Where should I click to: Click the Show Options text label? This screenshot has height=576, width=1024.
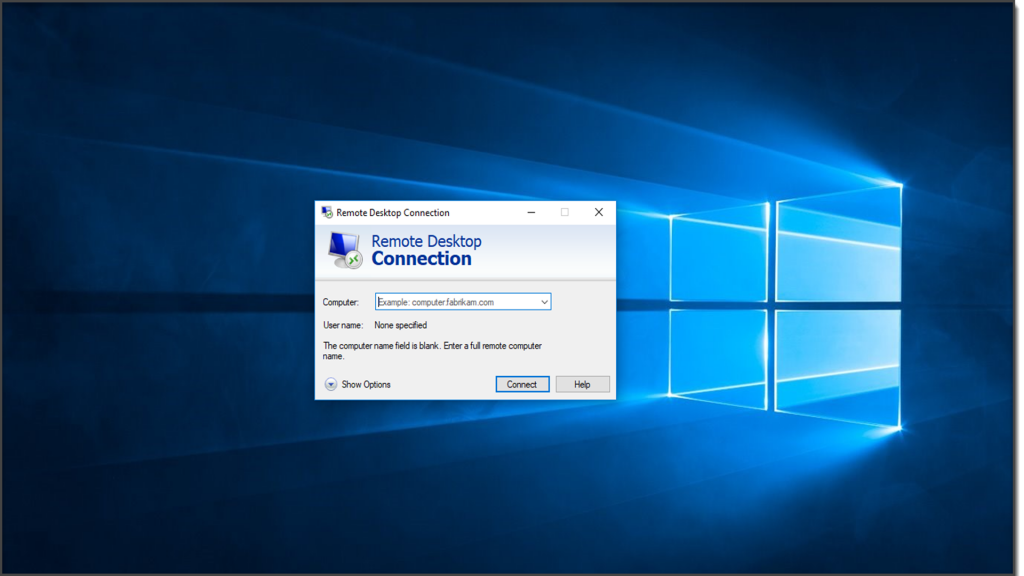click(x=364, y=384)
